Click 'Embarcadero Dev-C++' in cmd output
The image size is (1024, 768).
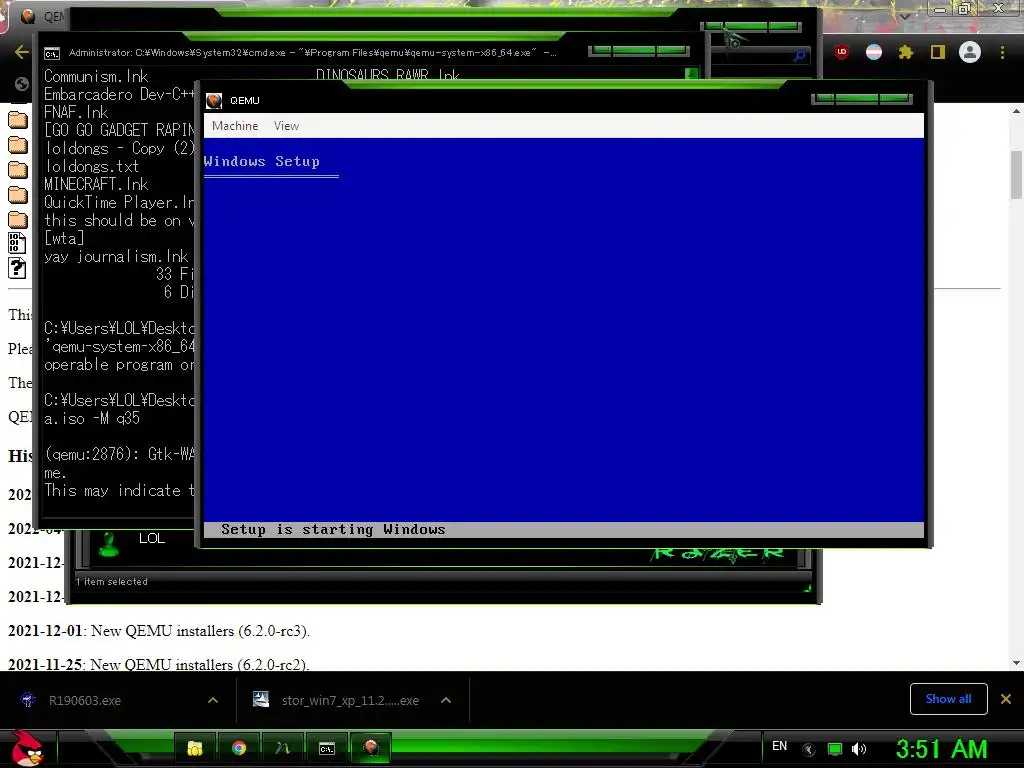pyautogui.click(x=119, y=95)
